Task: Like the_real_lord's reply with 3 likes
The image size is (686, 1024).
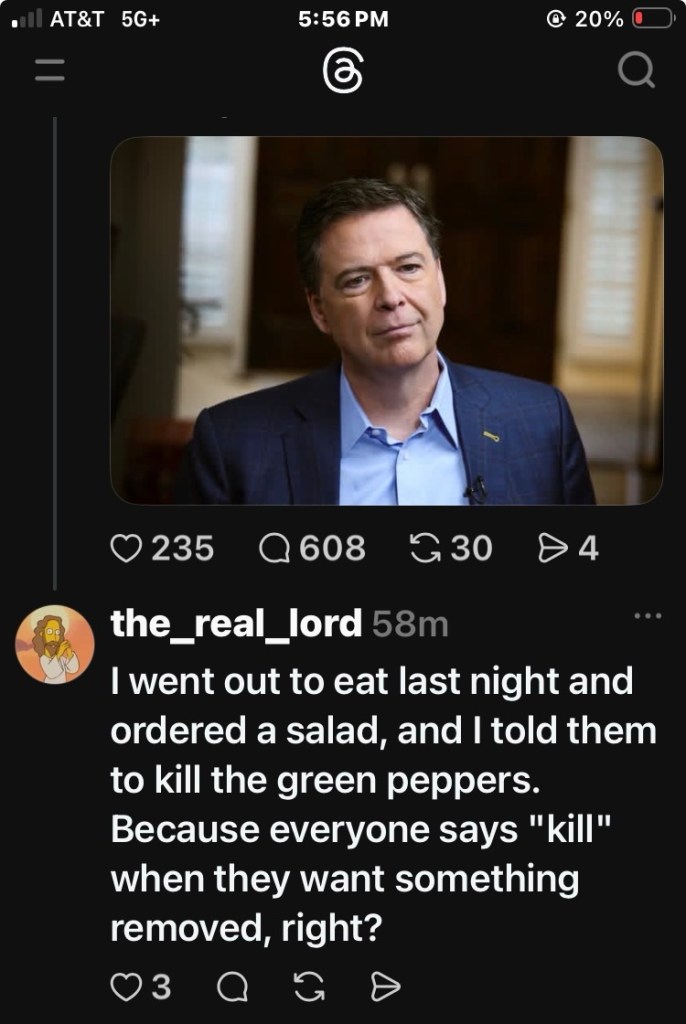Action: (126, 987)
